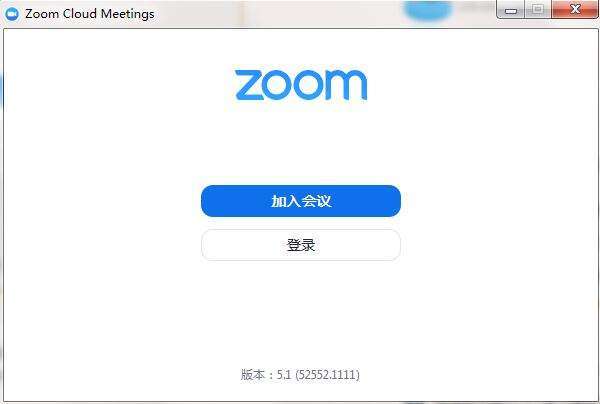Click the Zoom camera icon in title bar

point(12,14)
